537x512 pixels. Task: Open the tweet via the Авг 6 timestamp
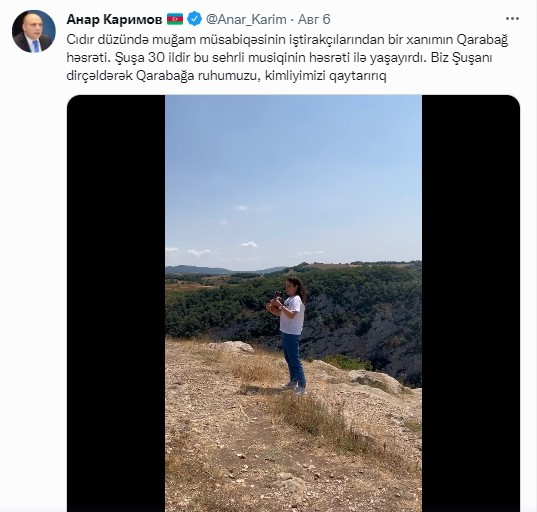point(314,19)
